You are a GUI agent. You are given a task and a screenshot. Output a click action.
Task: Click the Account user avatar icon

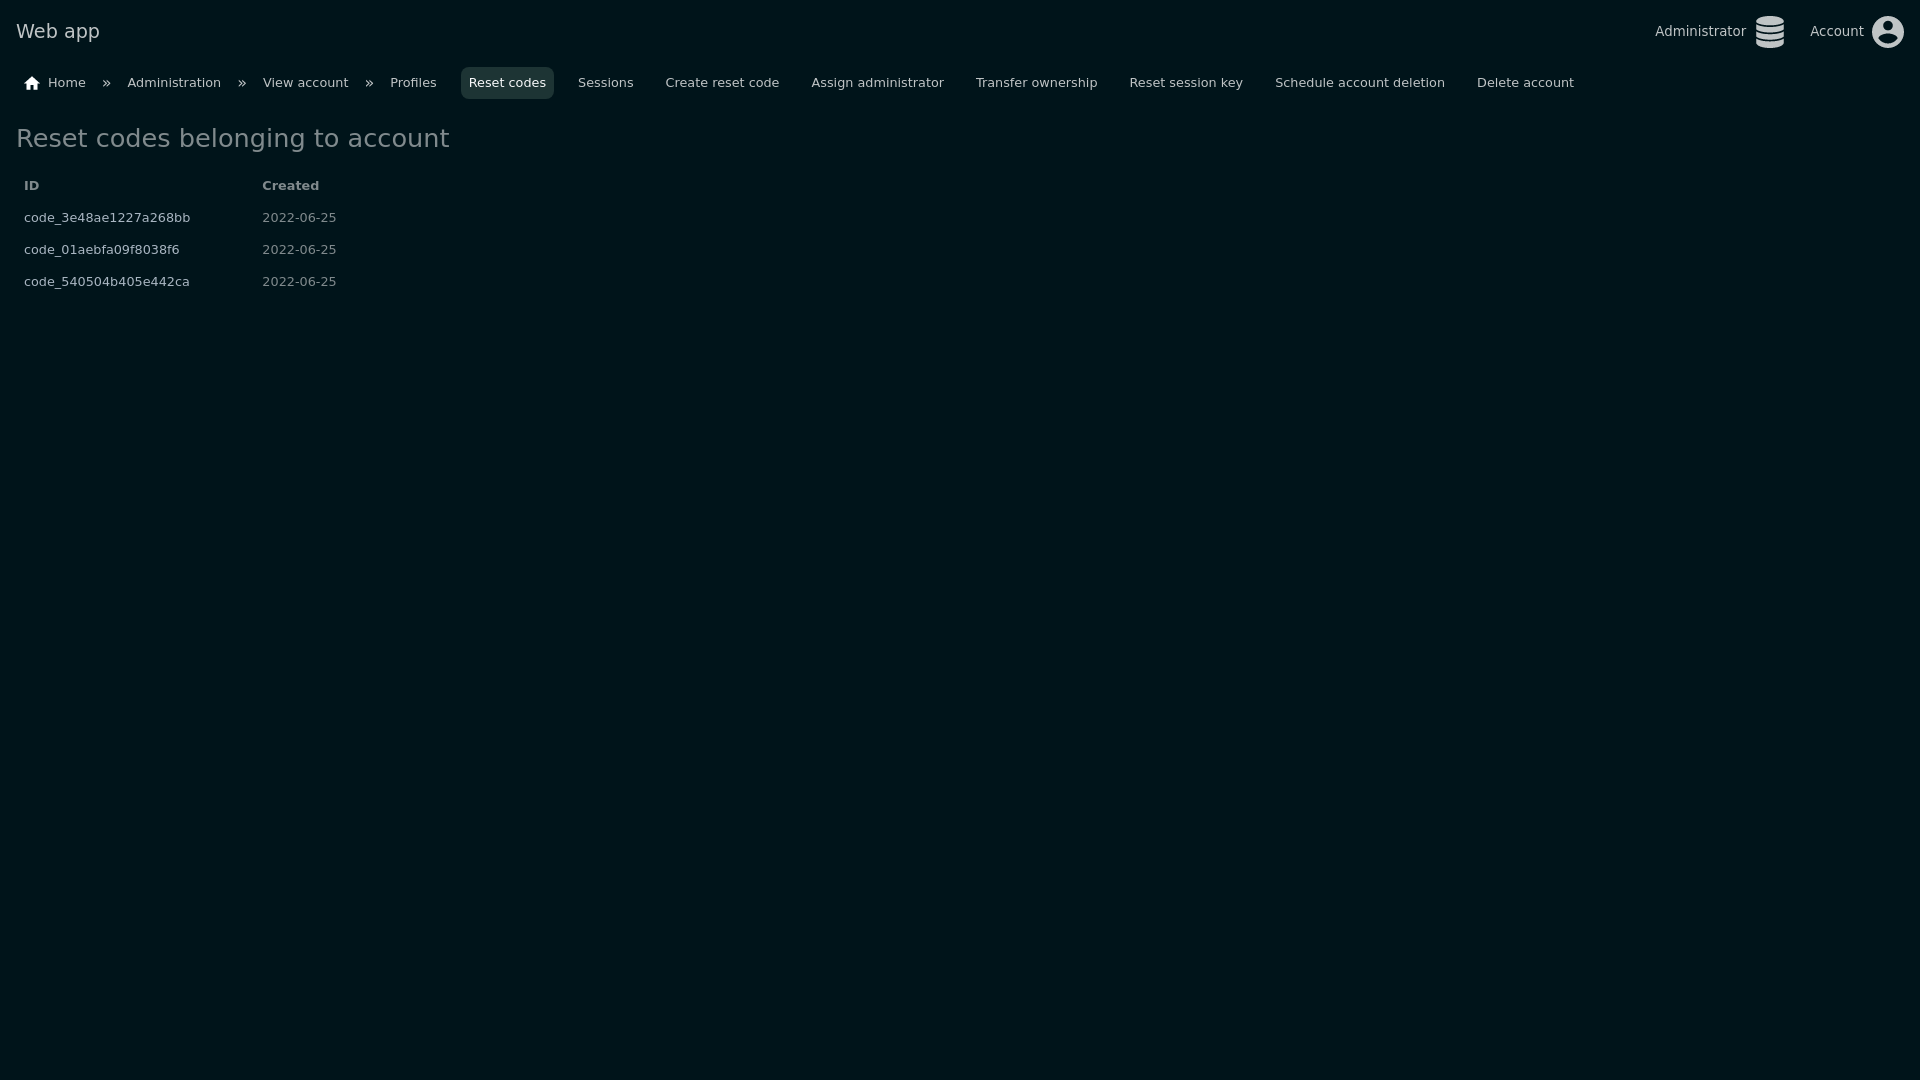coord(1887,32)
